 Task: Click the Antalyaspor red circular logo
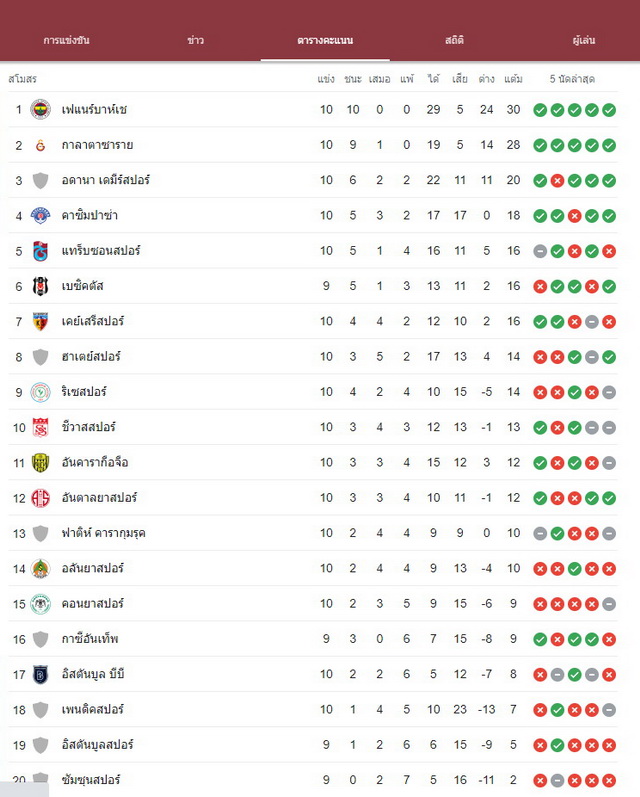40,498
